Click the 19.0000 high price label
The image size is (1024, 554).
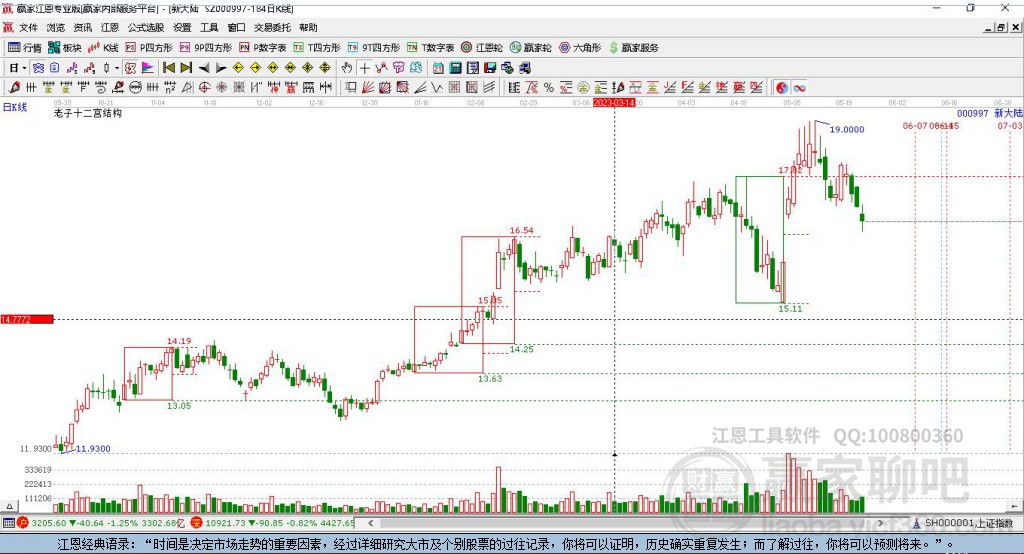[x=846, y=129]
